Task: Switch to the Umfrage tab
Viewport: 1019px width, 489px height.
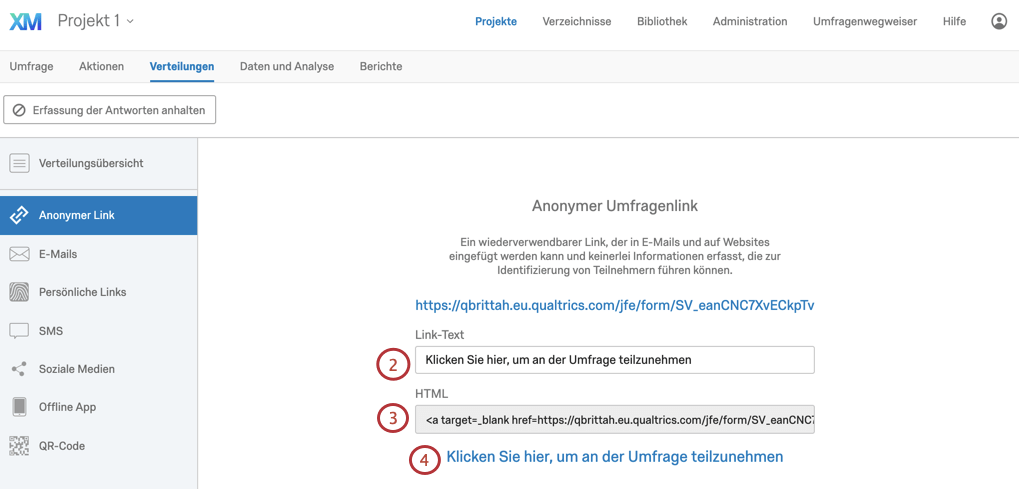Action: point(31,66)
